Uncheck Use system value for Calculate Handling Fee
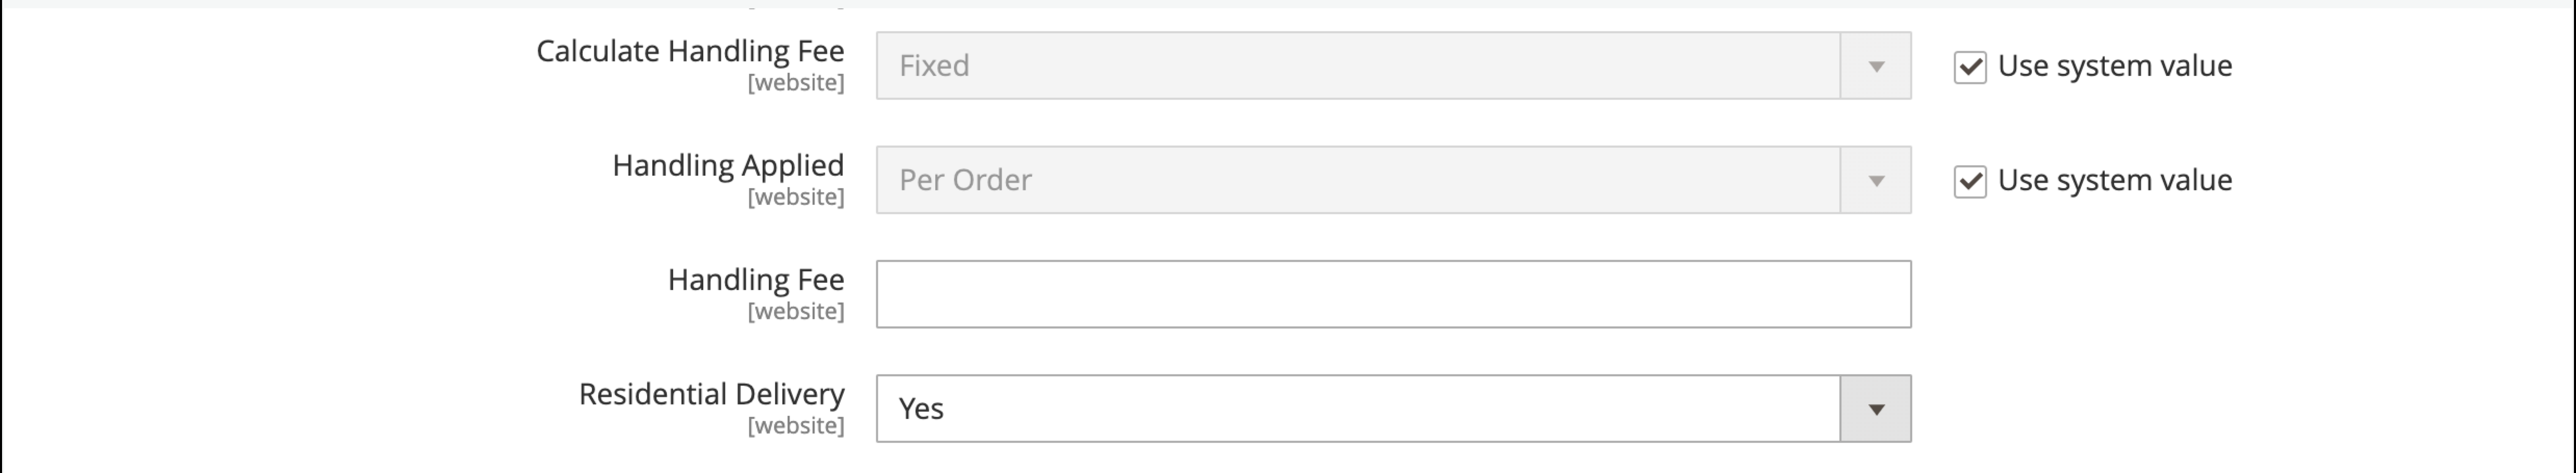 point(1970,67)
